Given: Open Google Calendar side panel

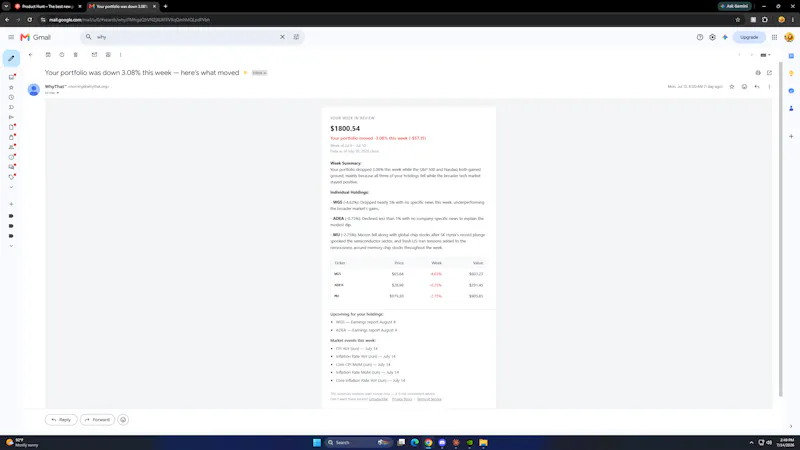Looking at the screenshot, I should click(x=791, y=56).
